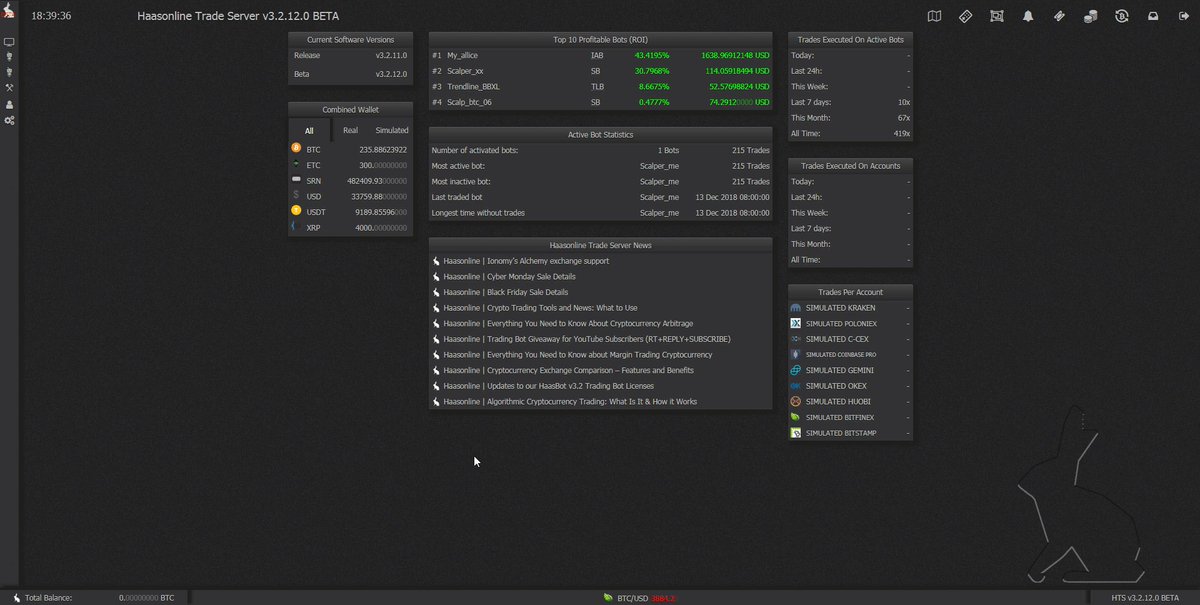This screenshot has height=605, width=1200.
Task: Select the All tab in Combined Wallet
Action: pyautogui.click(x=309, y=130)
